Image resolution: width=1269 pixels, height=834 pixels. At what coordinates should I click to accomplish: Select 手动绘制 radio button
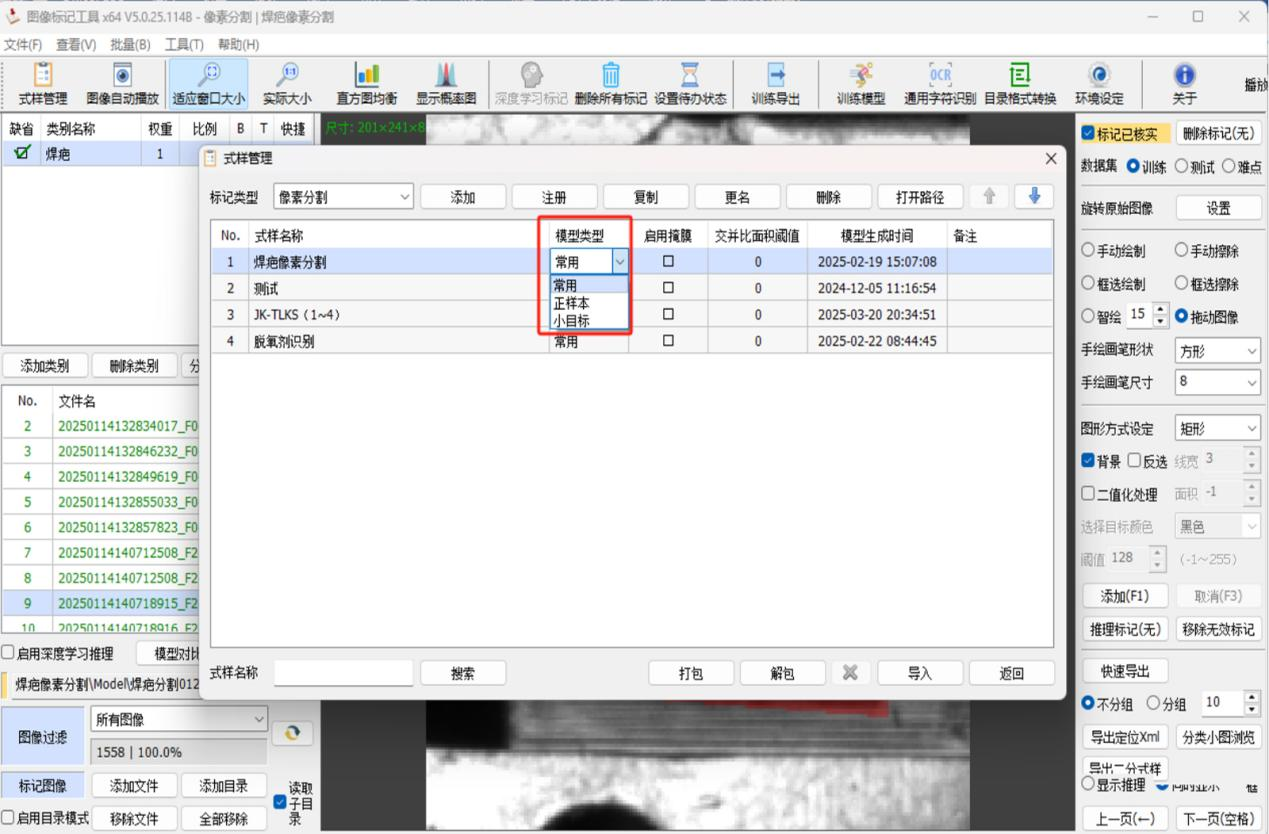point(1088,250)
